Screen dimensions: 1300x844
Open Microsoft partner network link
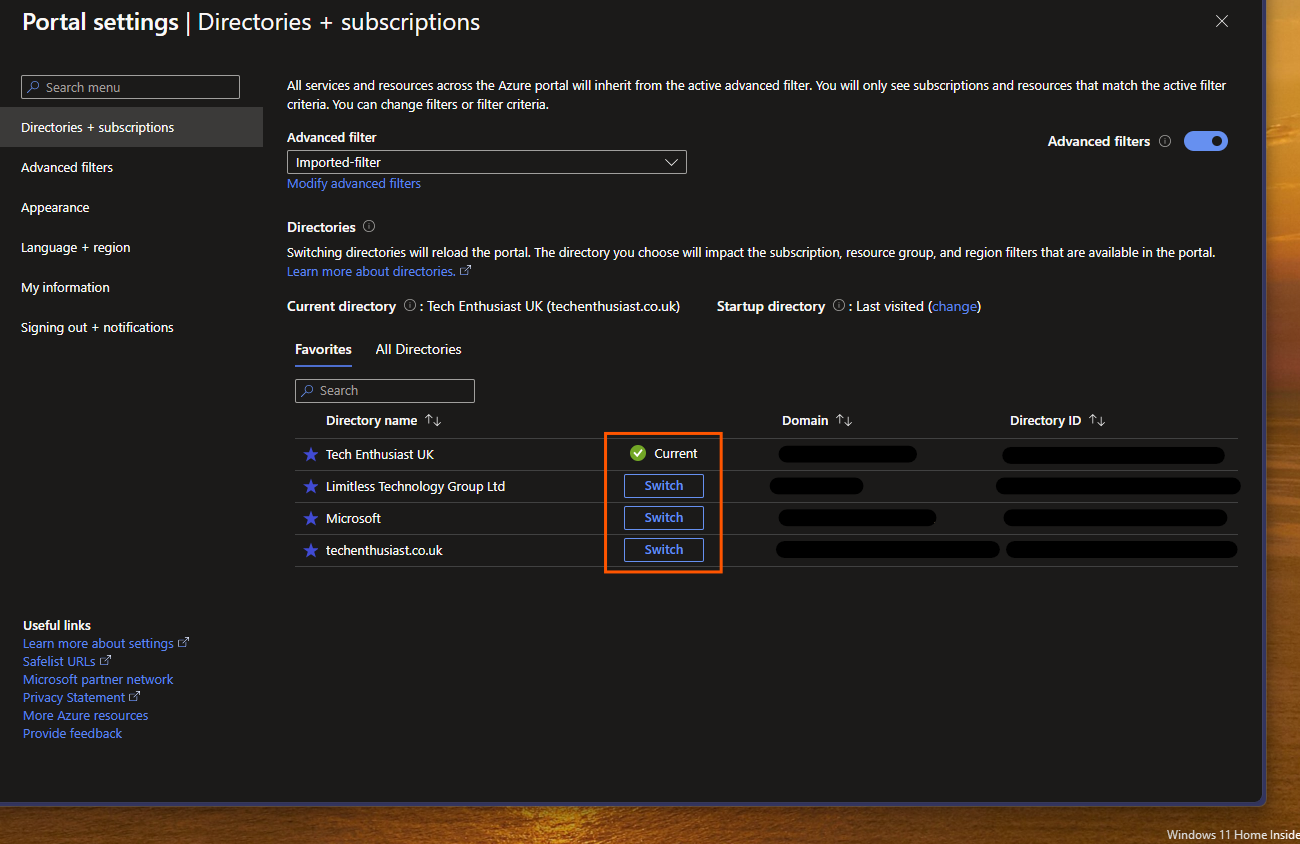click(98, 680)
